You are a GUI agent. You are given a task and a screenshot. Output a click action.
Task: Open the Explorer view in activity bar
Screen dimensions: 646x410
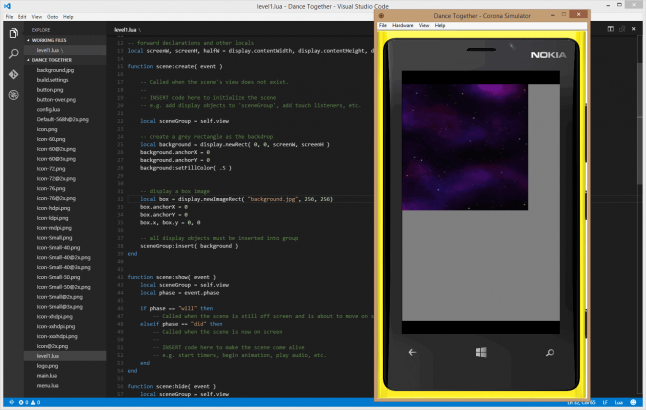13,34
